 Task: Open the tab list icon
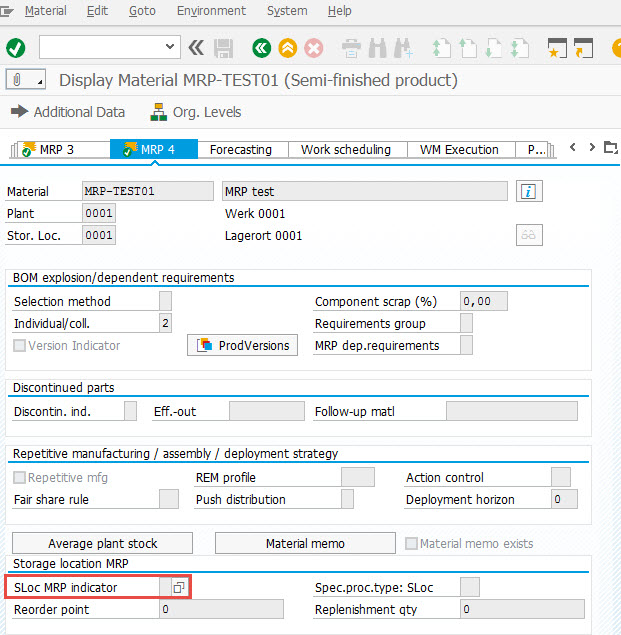pyautogui.click(x=610, y=147)
